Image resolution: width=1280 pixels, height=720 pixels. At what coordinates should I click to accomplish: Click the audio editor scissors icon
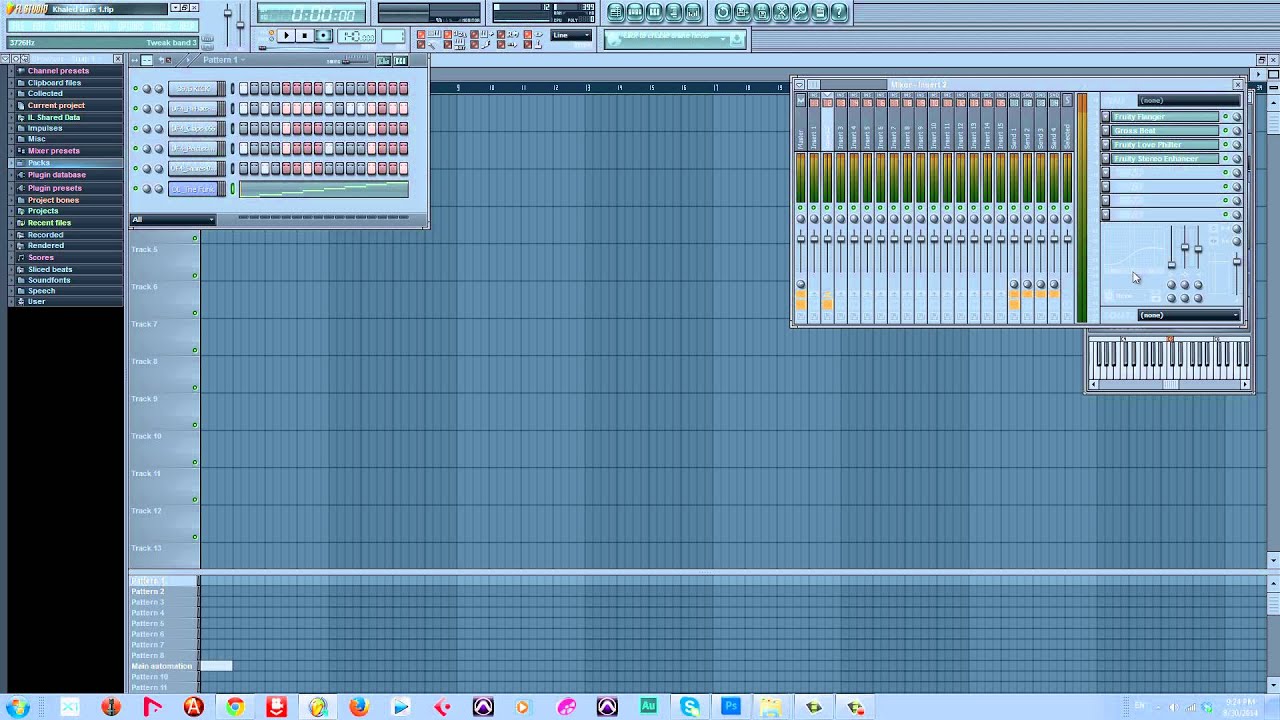[781, 12]
